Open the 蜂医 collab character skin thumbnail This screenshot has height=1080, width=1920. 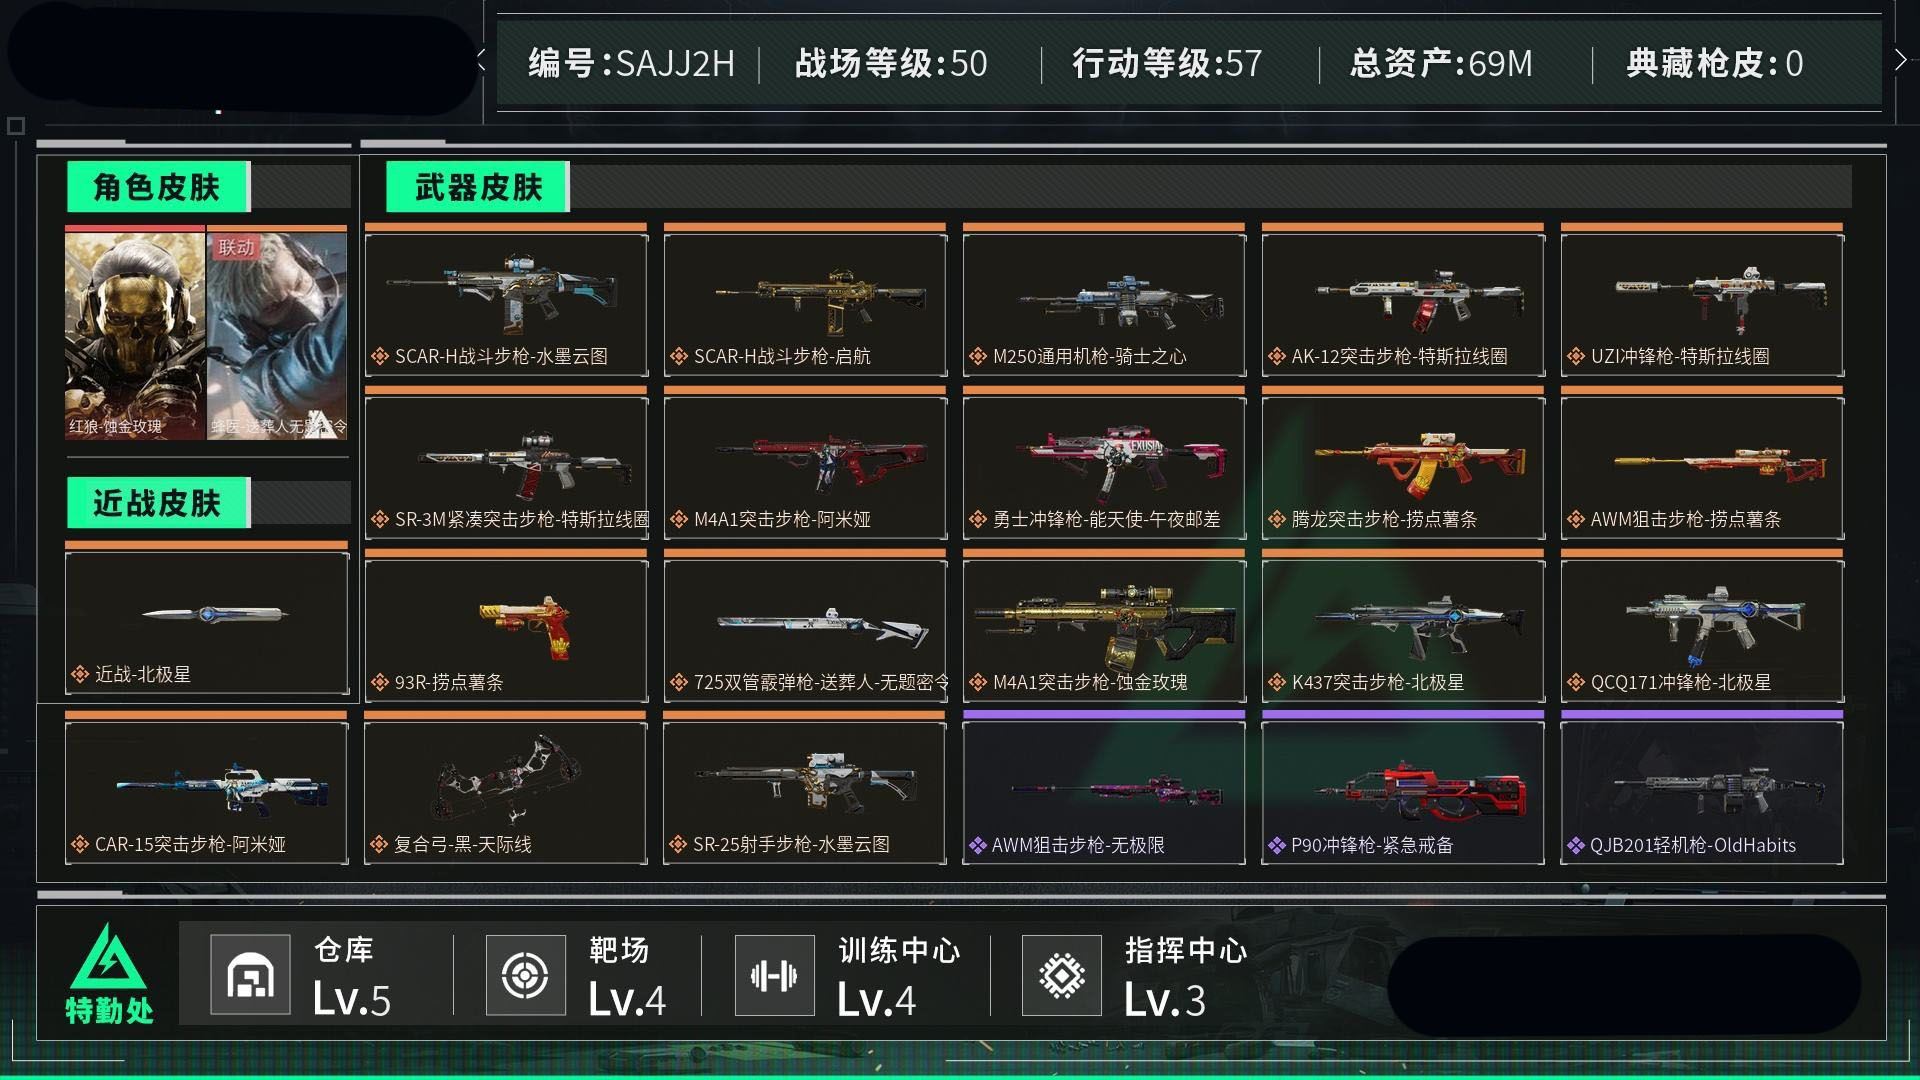tap(277, 336)
